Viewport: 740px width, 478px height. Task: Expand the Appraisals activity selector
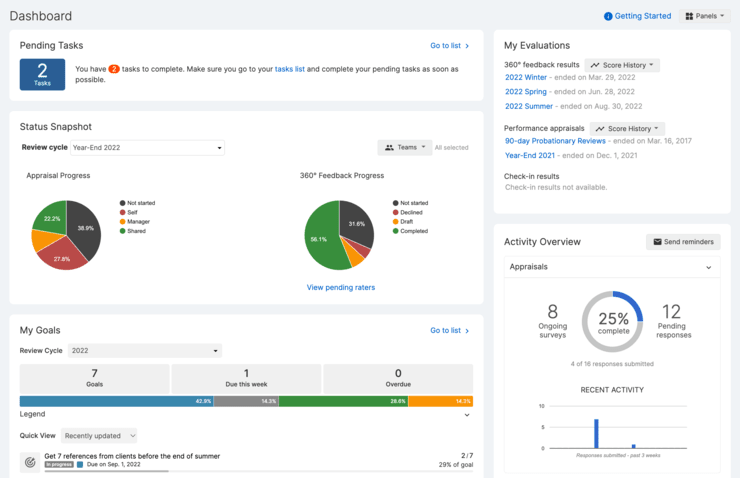[x=612, y=267]
